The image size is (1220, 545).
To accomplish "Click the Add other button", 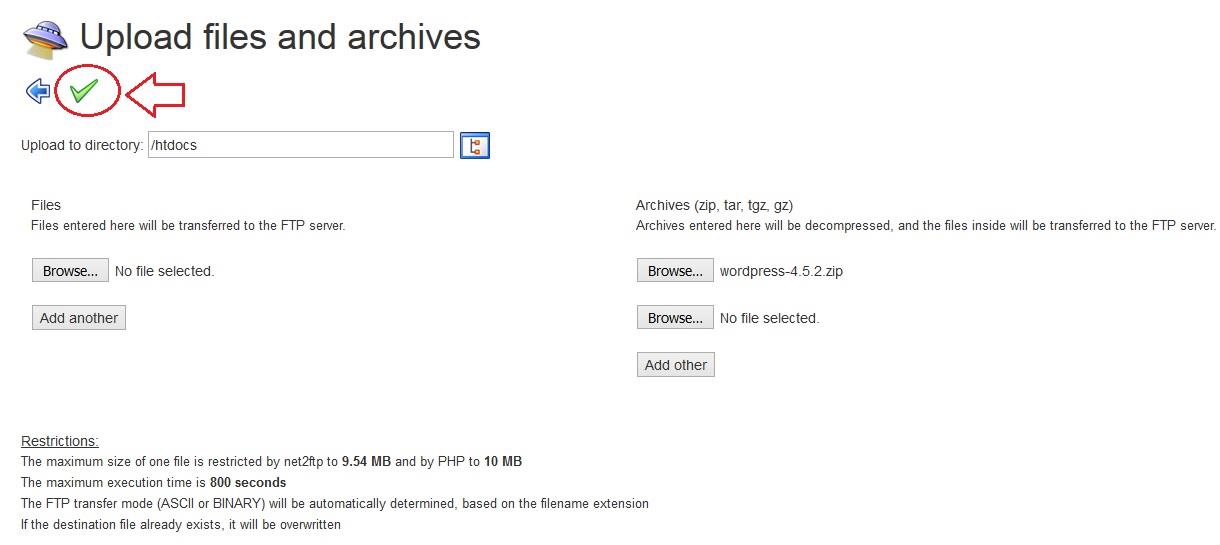I will coord(675,365).
